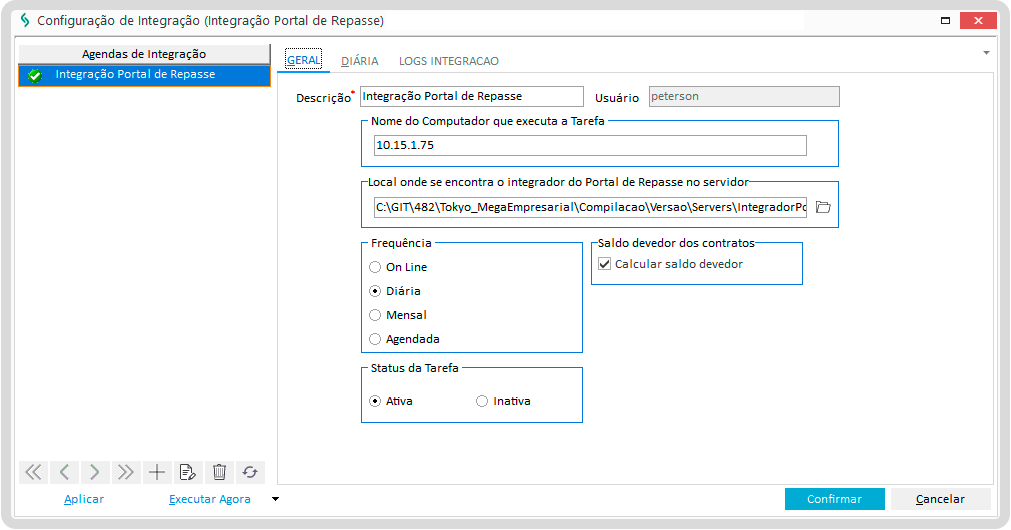Go to the next record

click(x=95, y=472)
